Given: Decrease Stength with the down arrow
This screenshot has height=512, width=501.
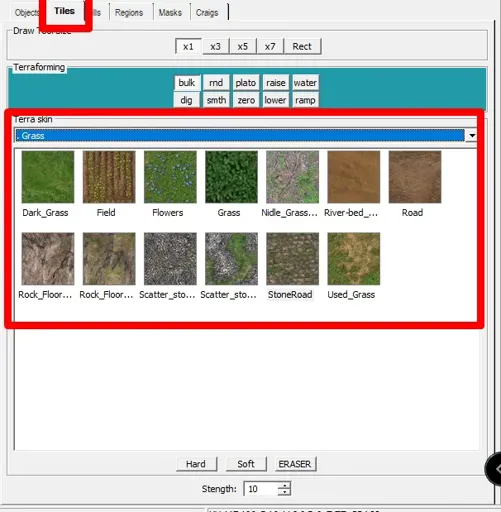Looking at the screenshot, I should point(284,492).
